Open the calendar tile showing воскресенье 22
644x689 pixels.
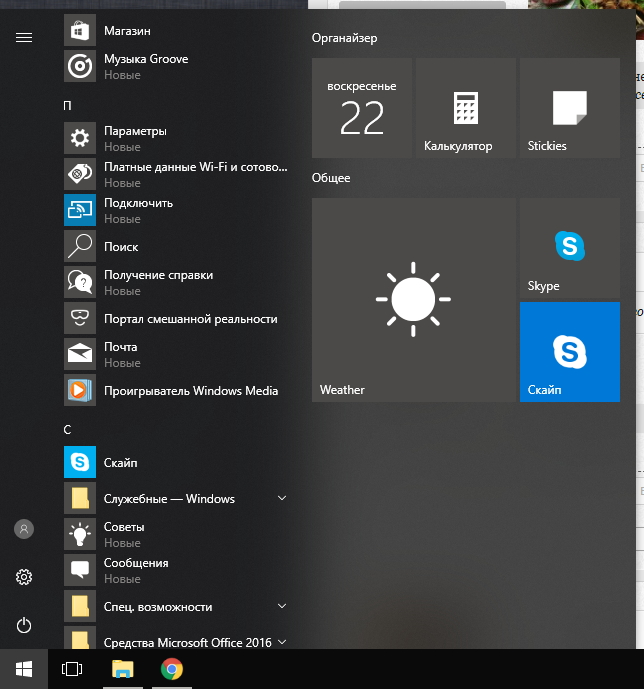coord(362,108)
